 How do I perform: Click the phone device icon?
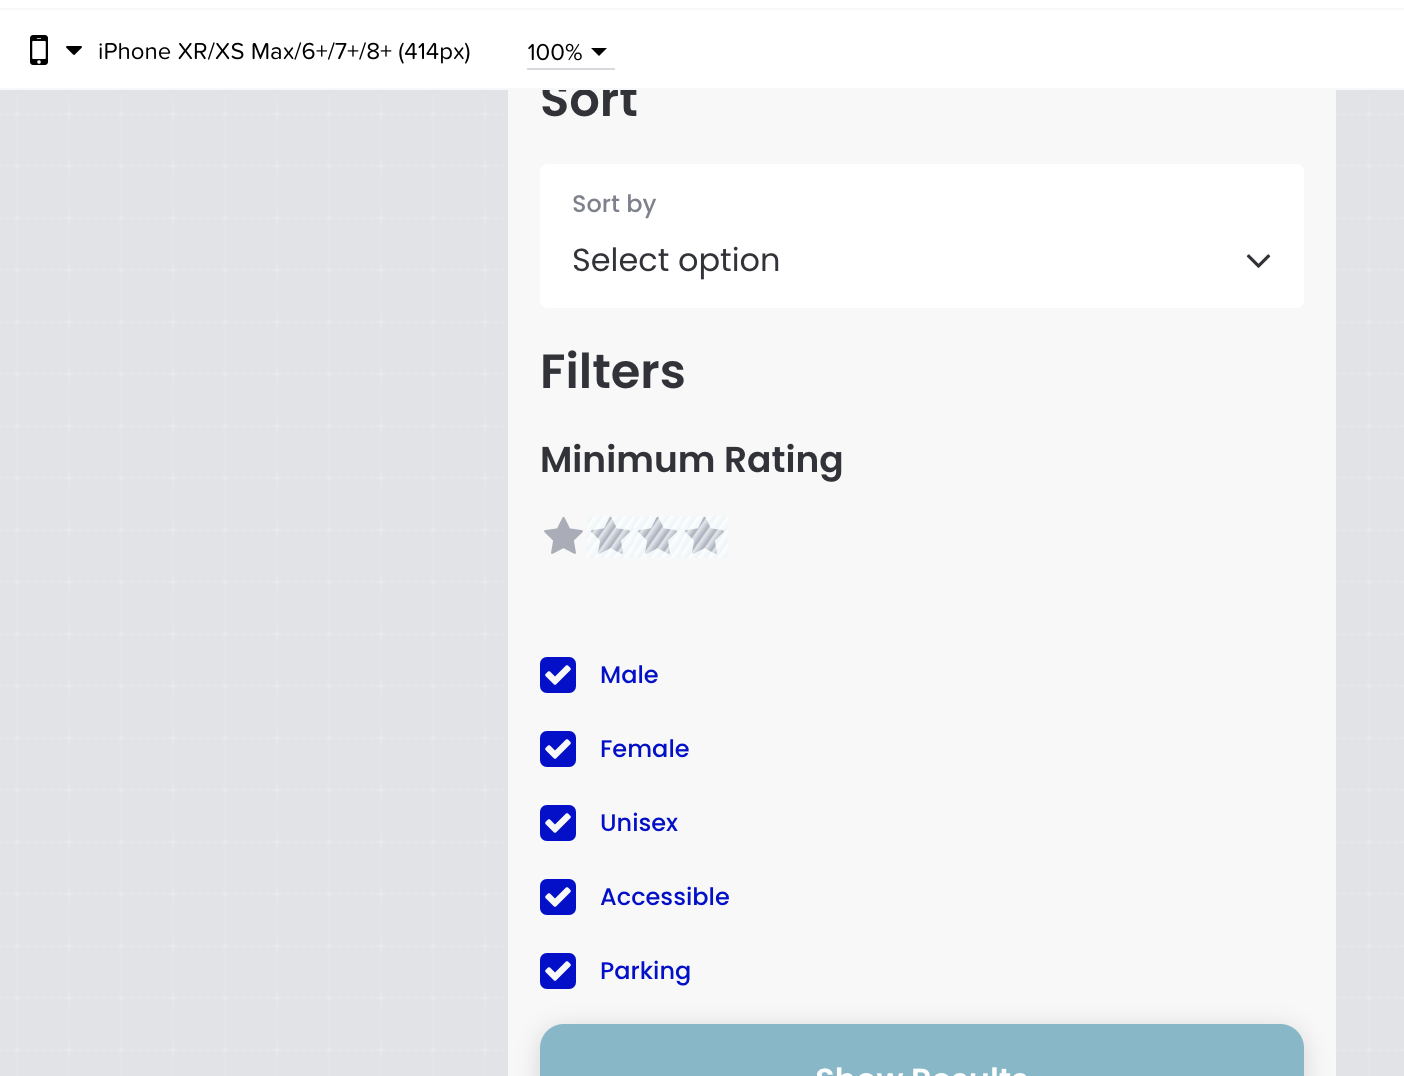[39, 50]
